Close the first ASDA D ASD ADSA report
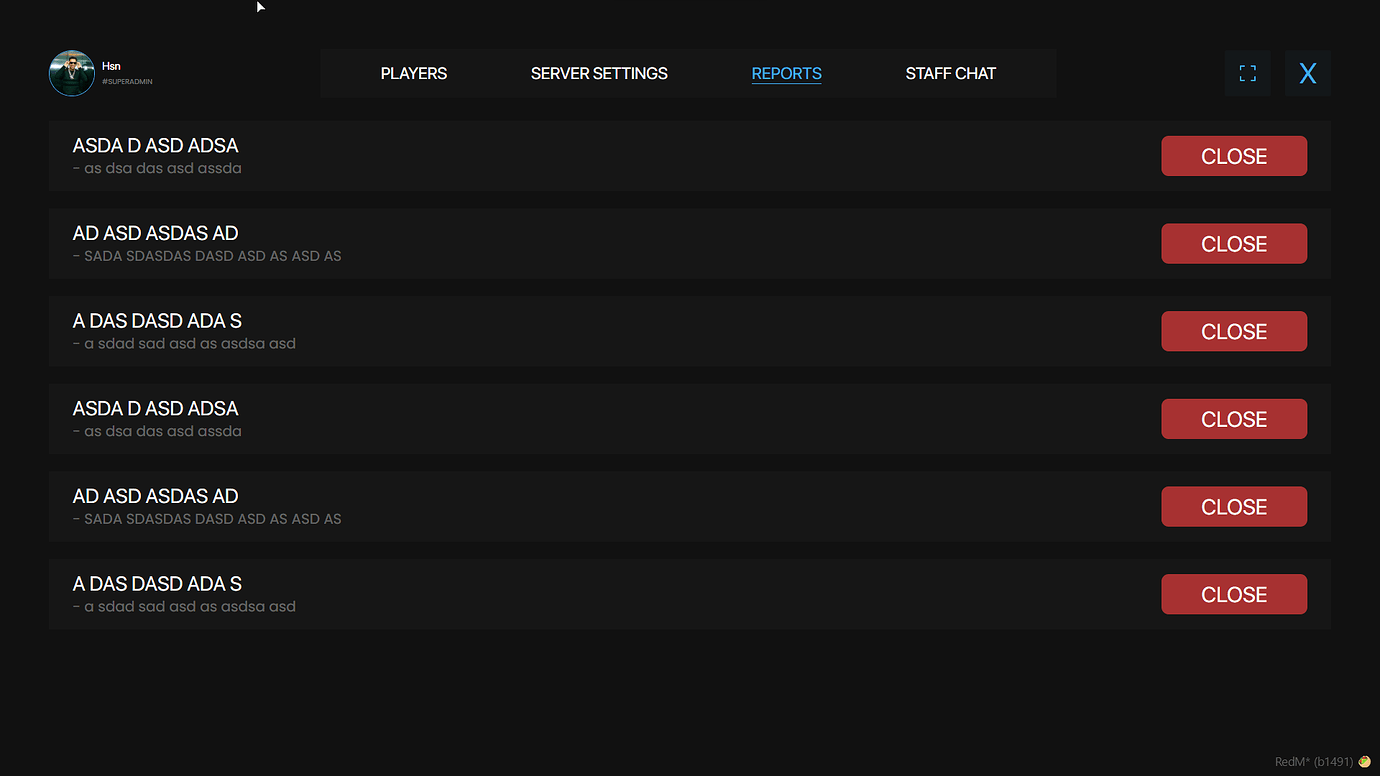This screenshot has width=1380, height=776. (1234, 155)
